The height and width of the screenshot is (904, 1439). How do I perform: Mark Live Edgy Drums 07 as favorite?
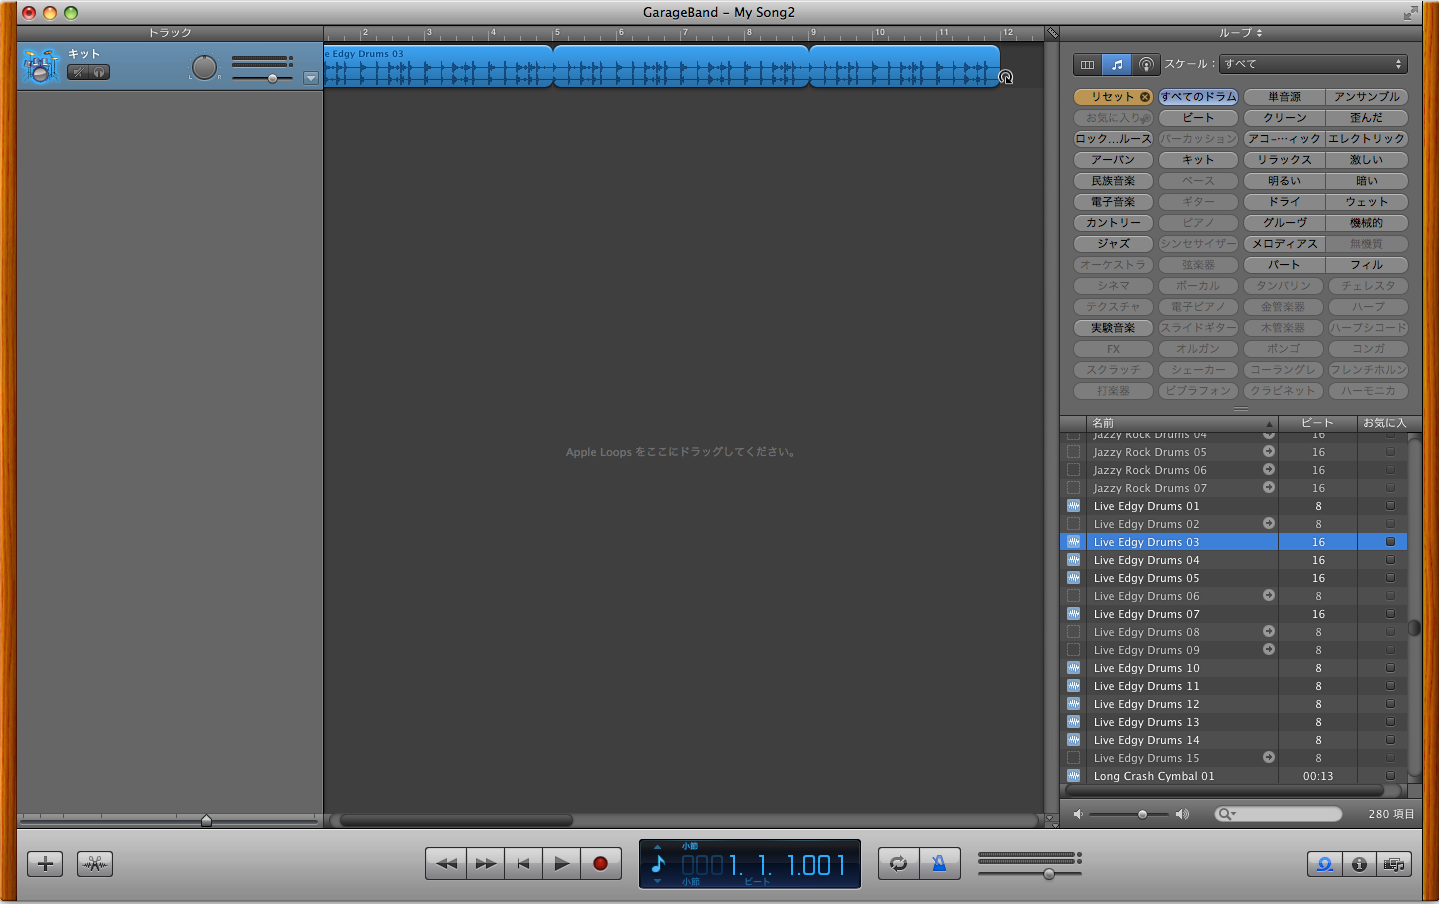(x=1390, y=614)
